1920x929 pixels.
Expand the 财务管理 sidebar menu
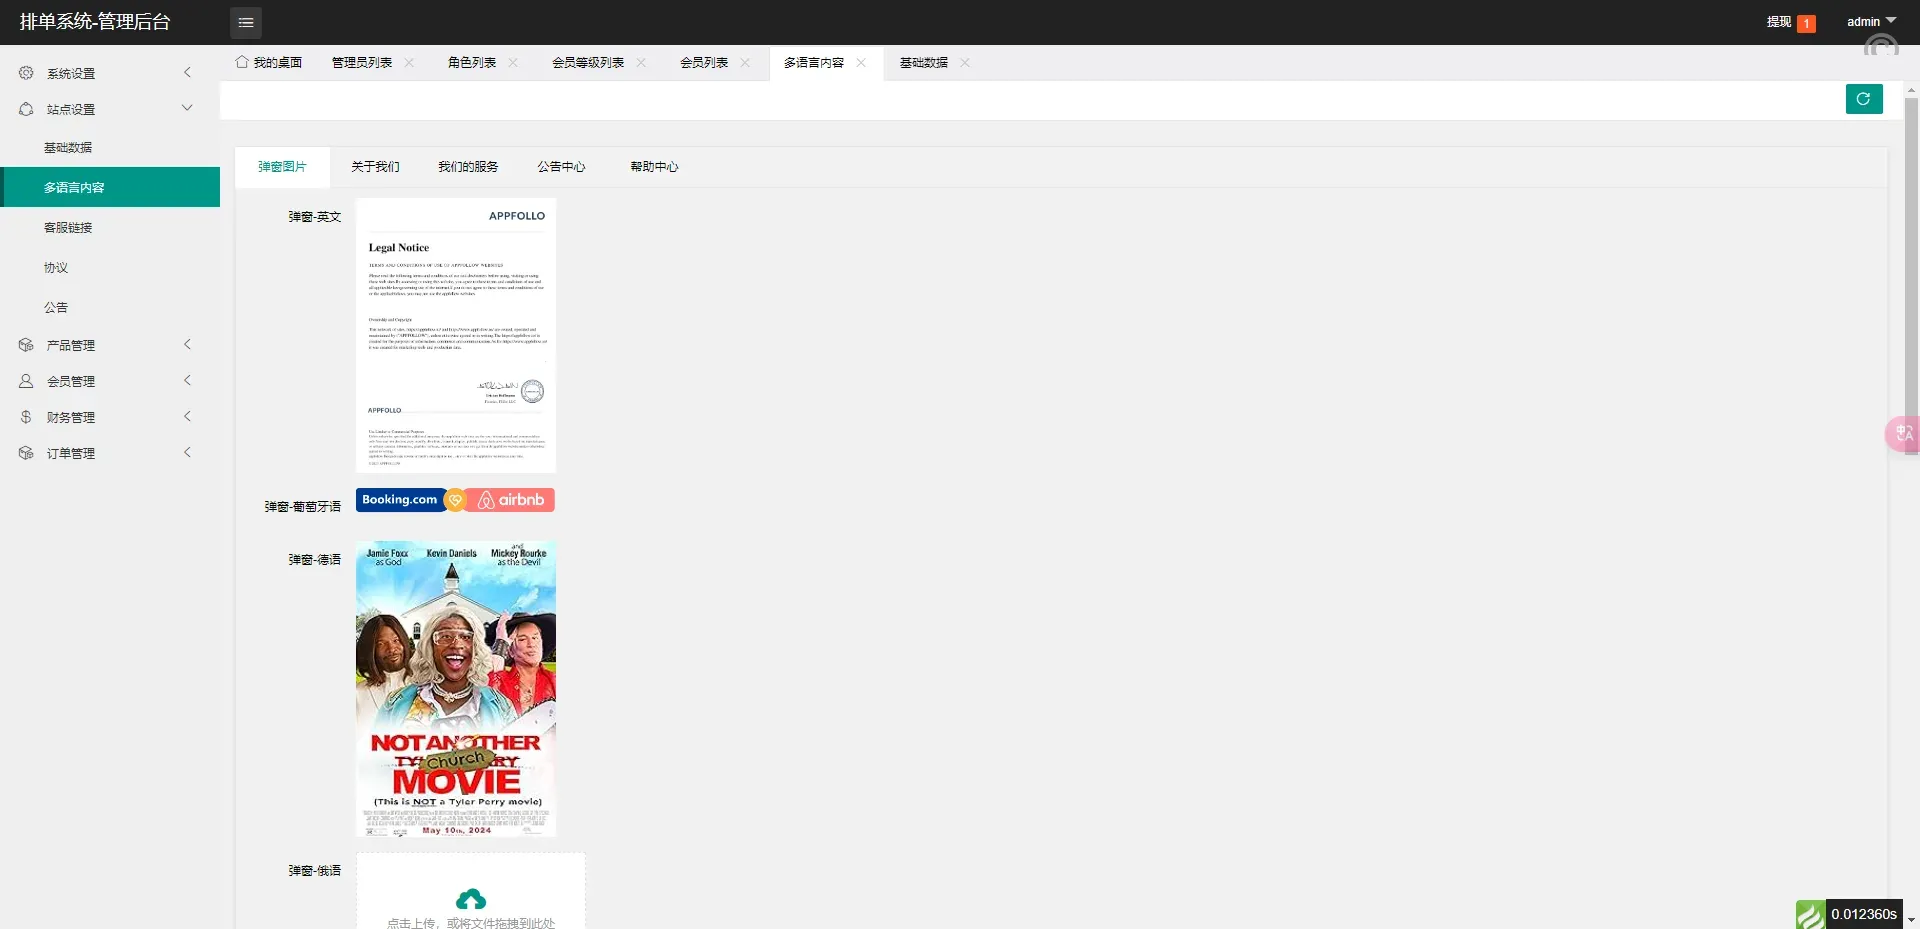point(105,417)
